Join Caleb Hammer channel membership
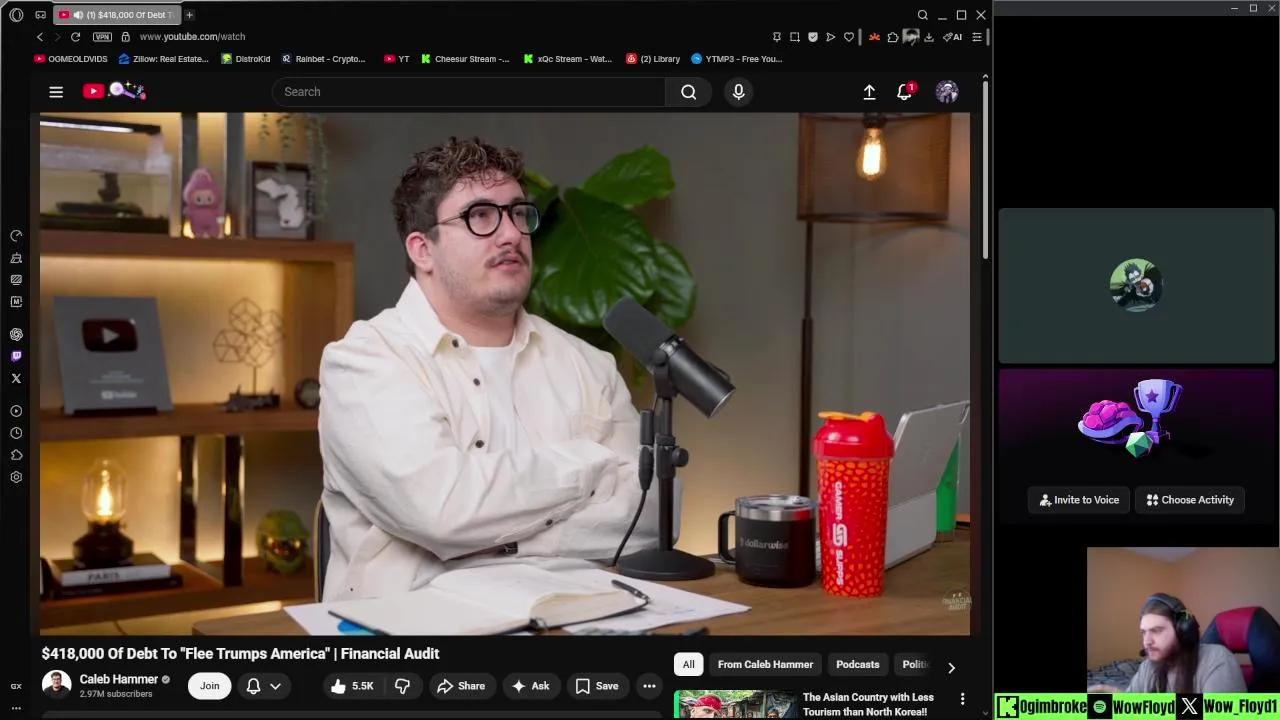Screen dimensions: 1280x720 [x=209, y=686]
